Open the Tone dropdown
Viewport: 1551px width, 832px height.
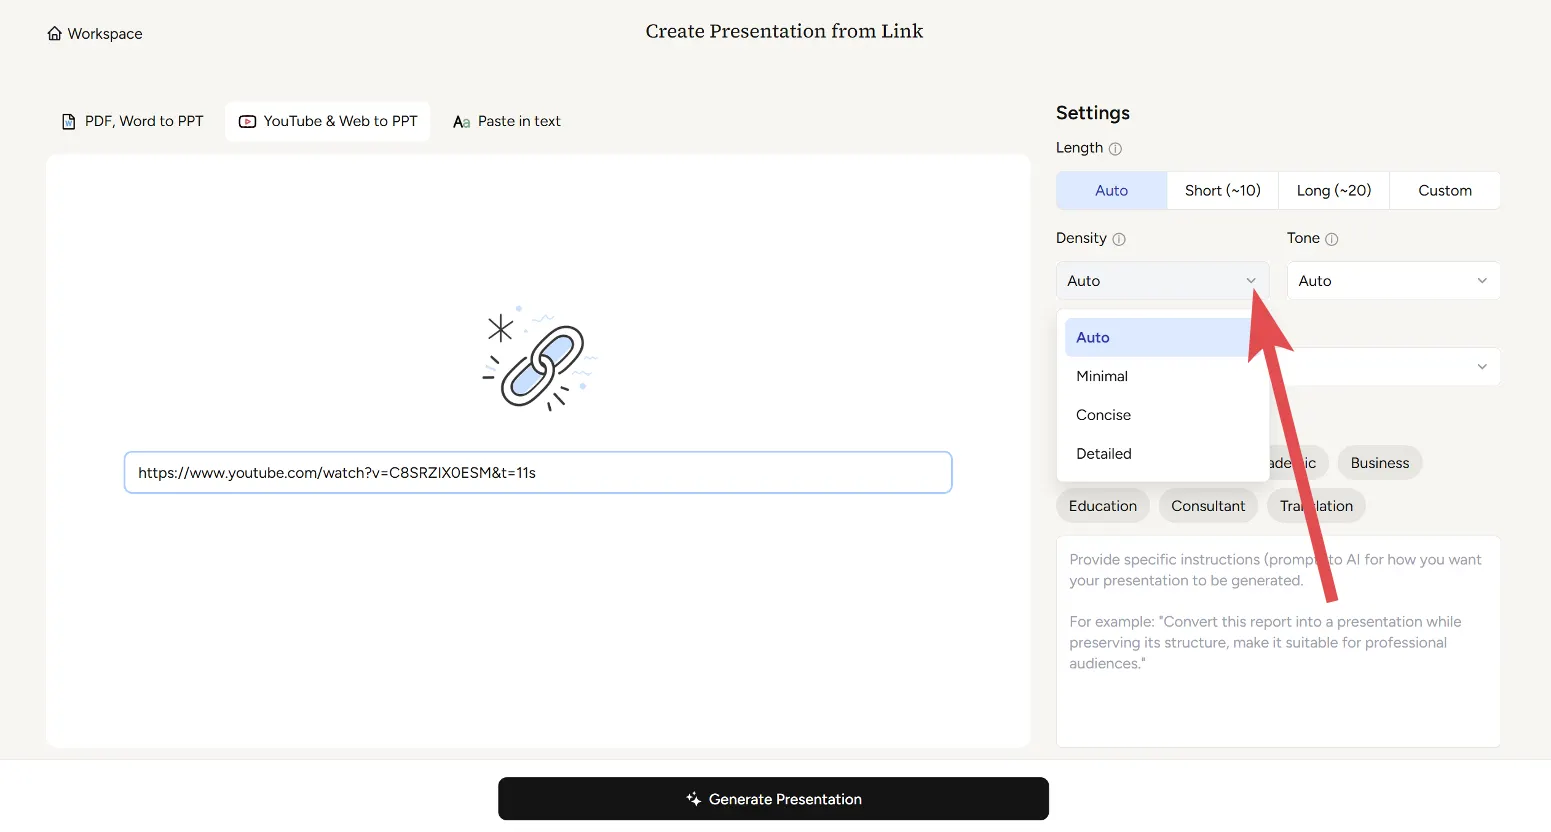click(1393, 281)
